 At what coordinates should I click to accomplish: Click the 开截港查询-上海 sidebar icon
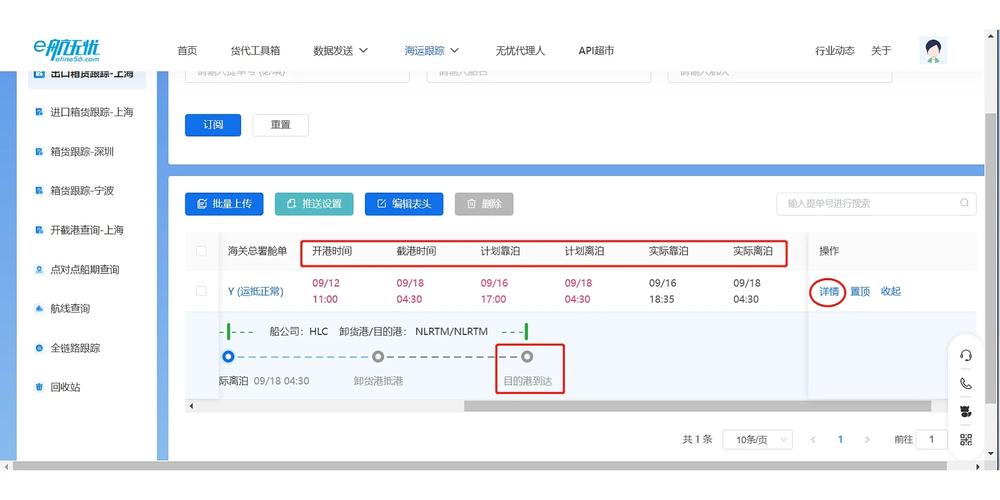point(39,230)
